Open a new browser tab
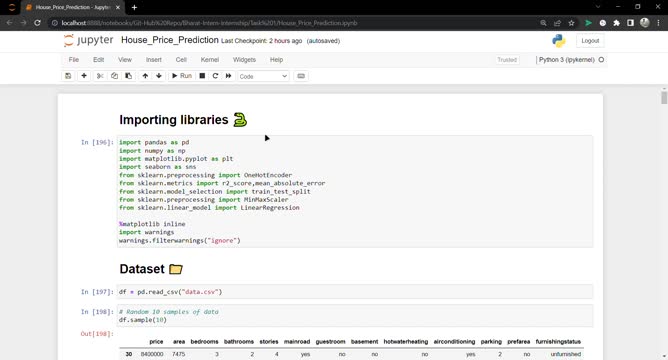The image size is (668, 360). click(x=134, y=7)
